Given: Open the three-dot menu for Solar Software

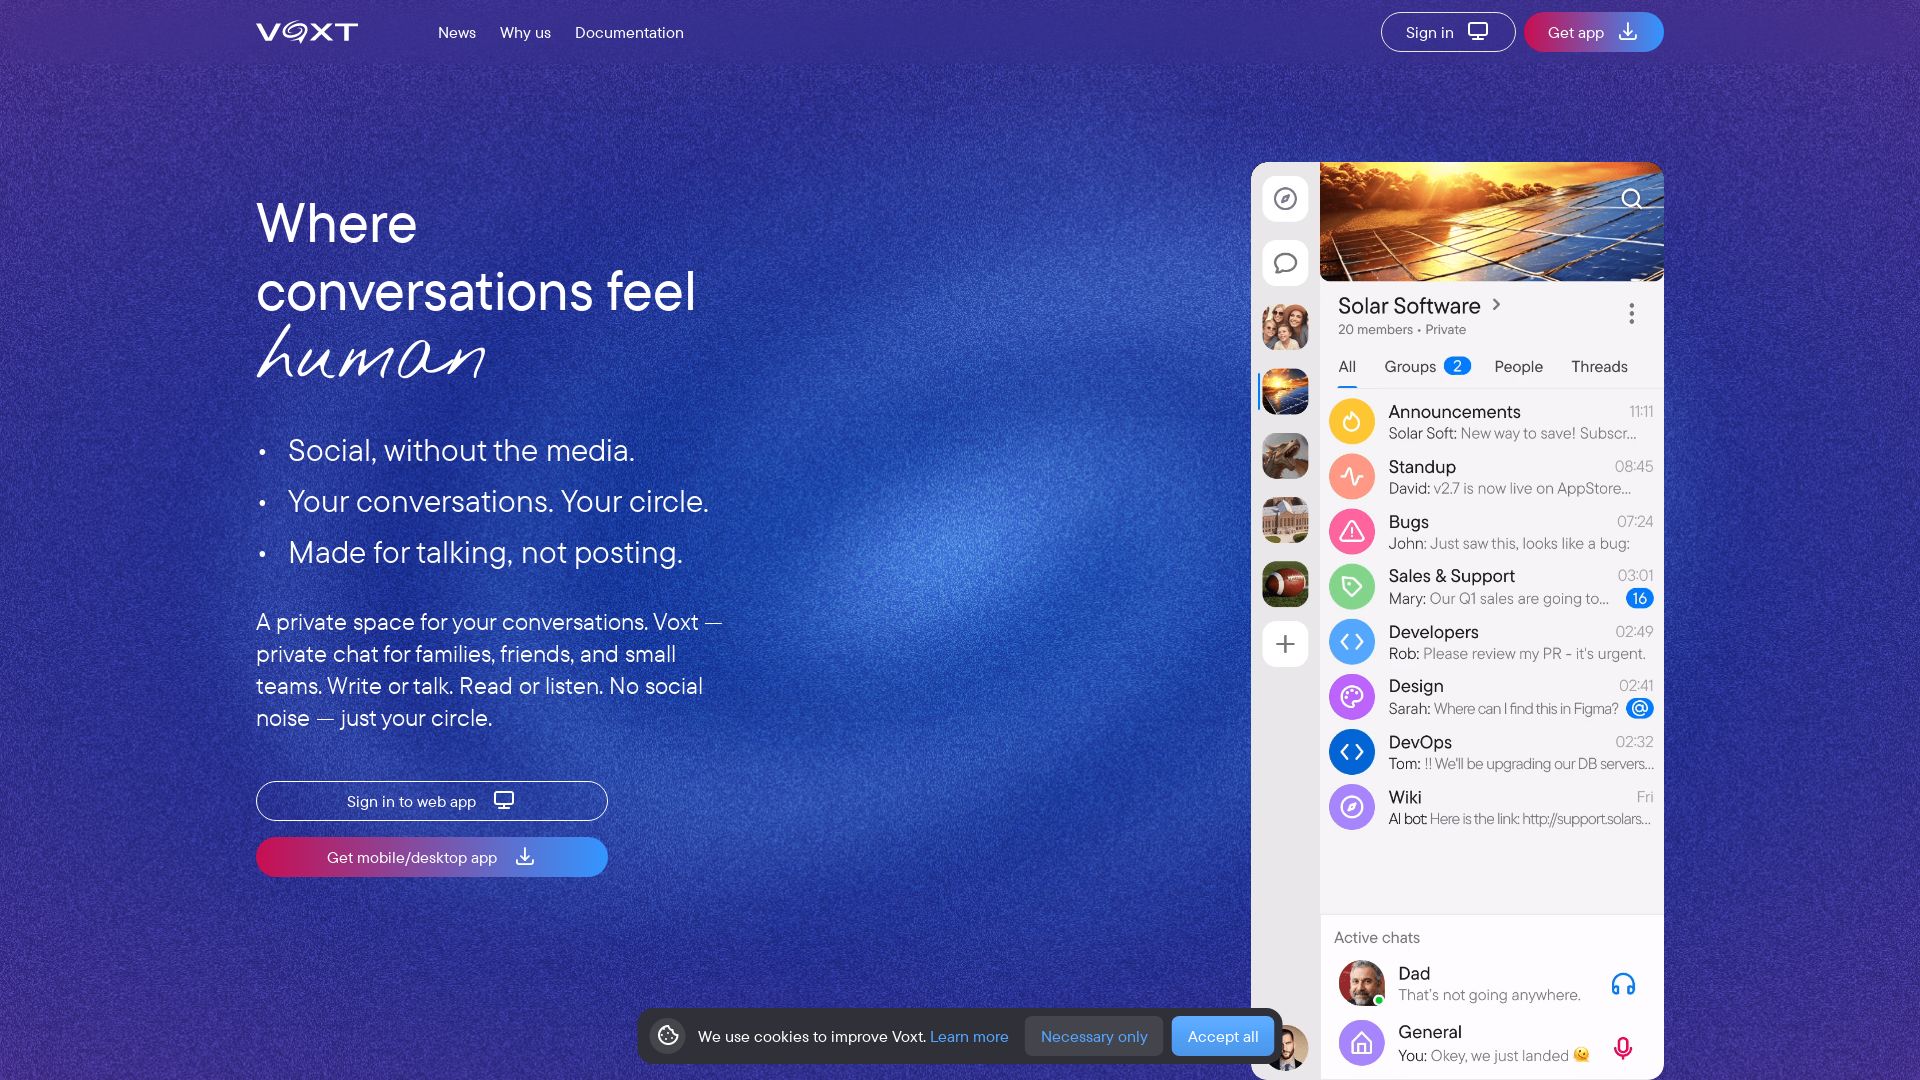Looking at the screenshot, I should pyautogui.click(x=1631, y=314).
